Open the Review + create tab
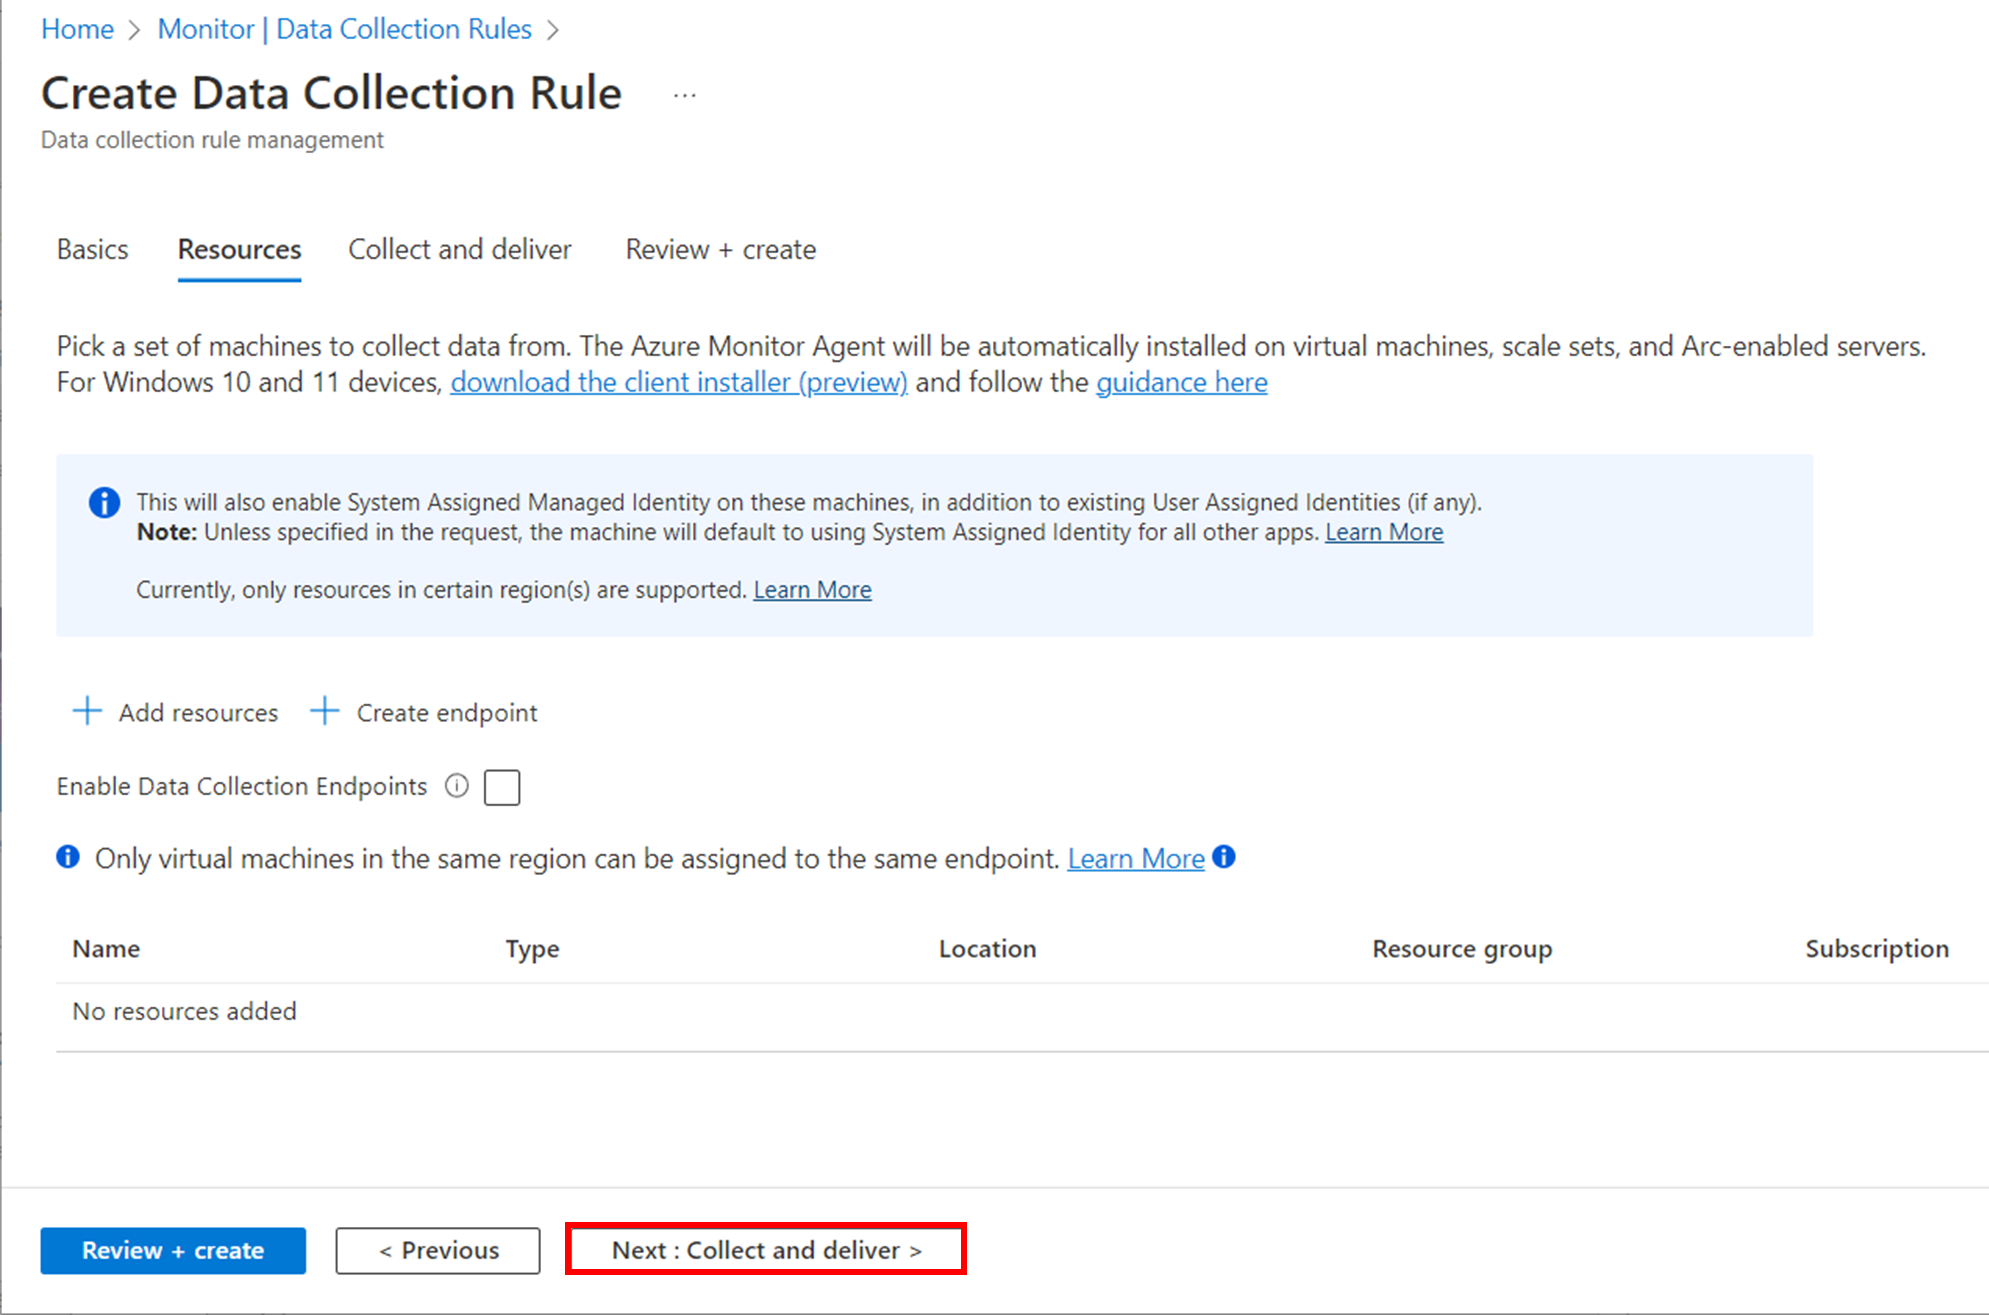Viewport: 1989px width, 1315px height. [719, 250]
